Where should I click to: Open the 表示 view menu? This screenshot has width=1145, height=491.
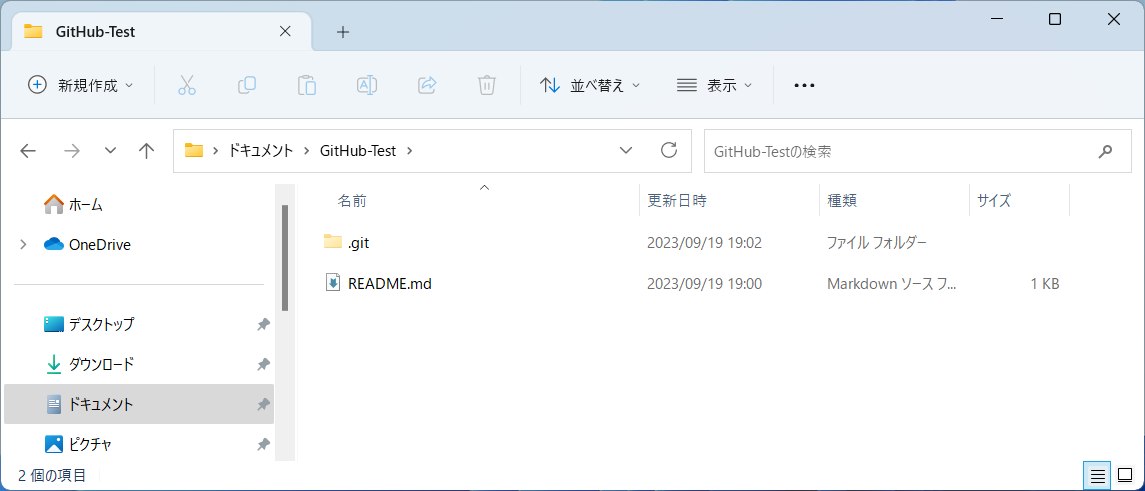(714, 85)
